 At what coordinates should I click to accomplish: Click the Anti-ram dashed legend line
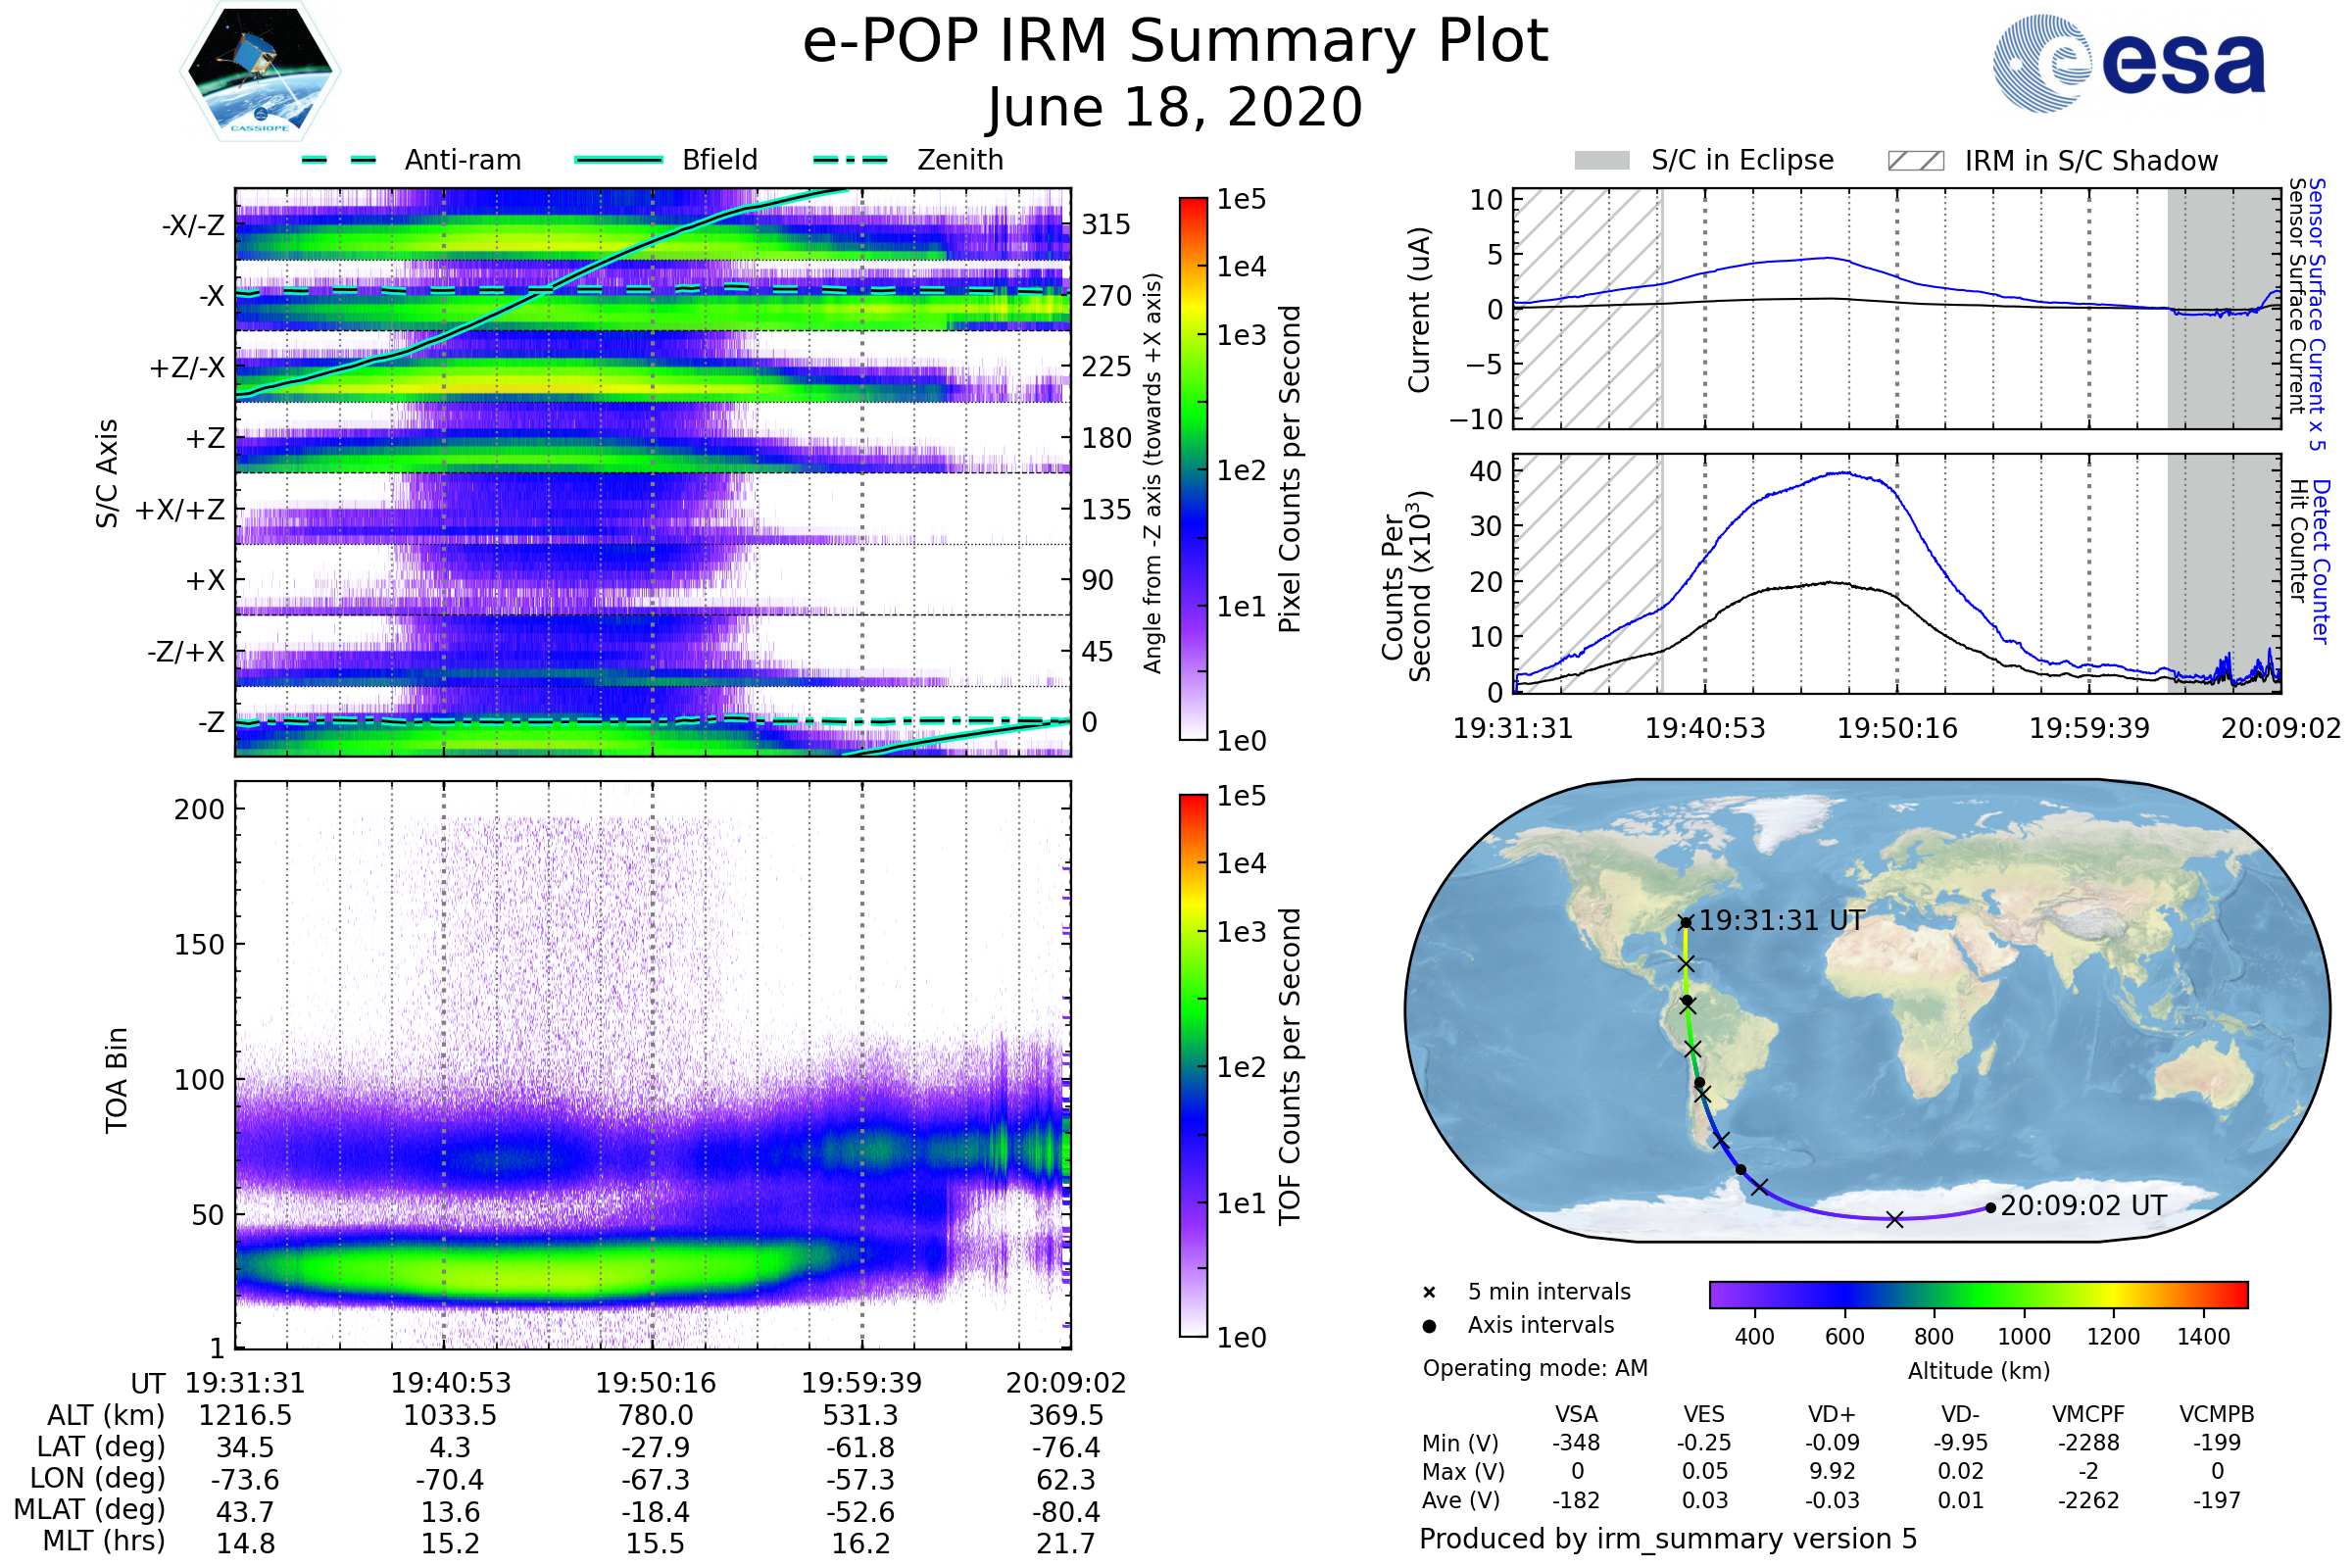339,160
